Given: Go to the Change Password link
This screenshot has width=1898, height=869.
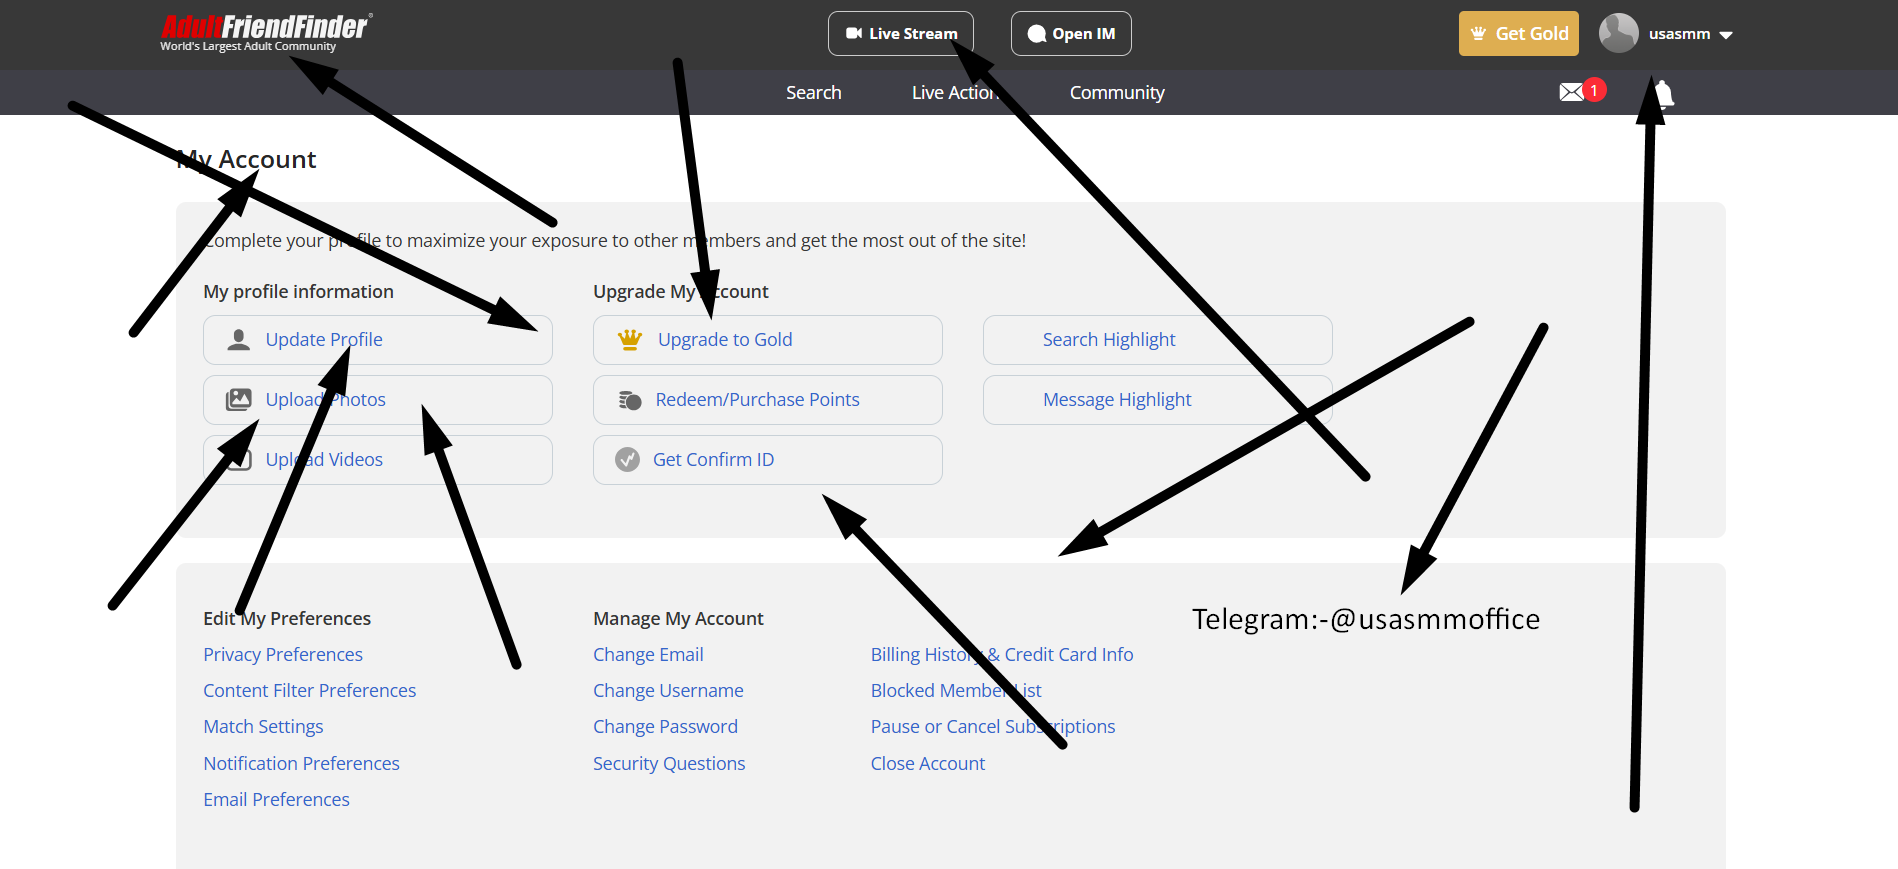Looking at the screenshot, I should tap(665, 727).
